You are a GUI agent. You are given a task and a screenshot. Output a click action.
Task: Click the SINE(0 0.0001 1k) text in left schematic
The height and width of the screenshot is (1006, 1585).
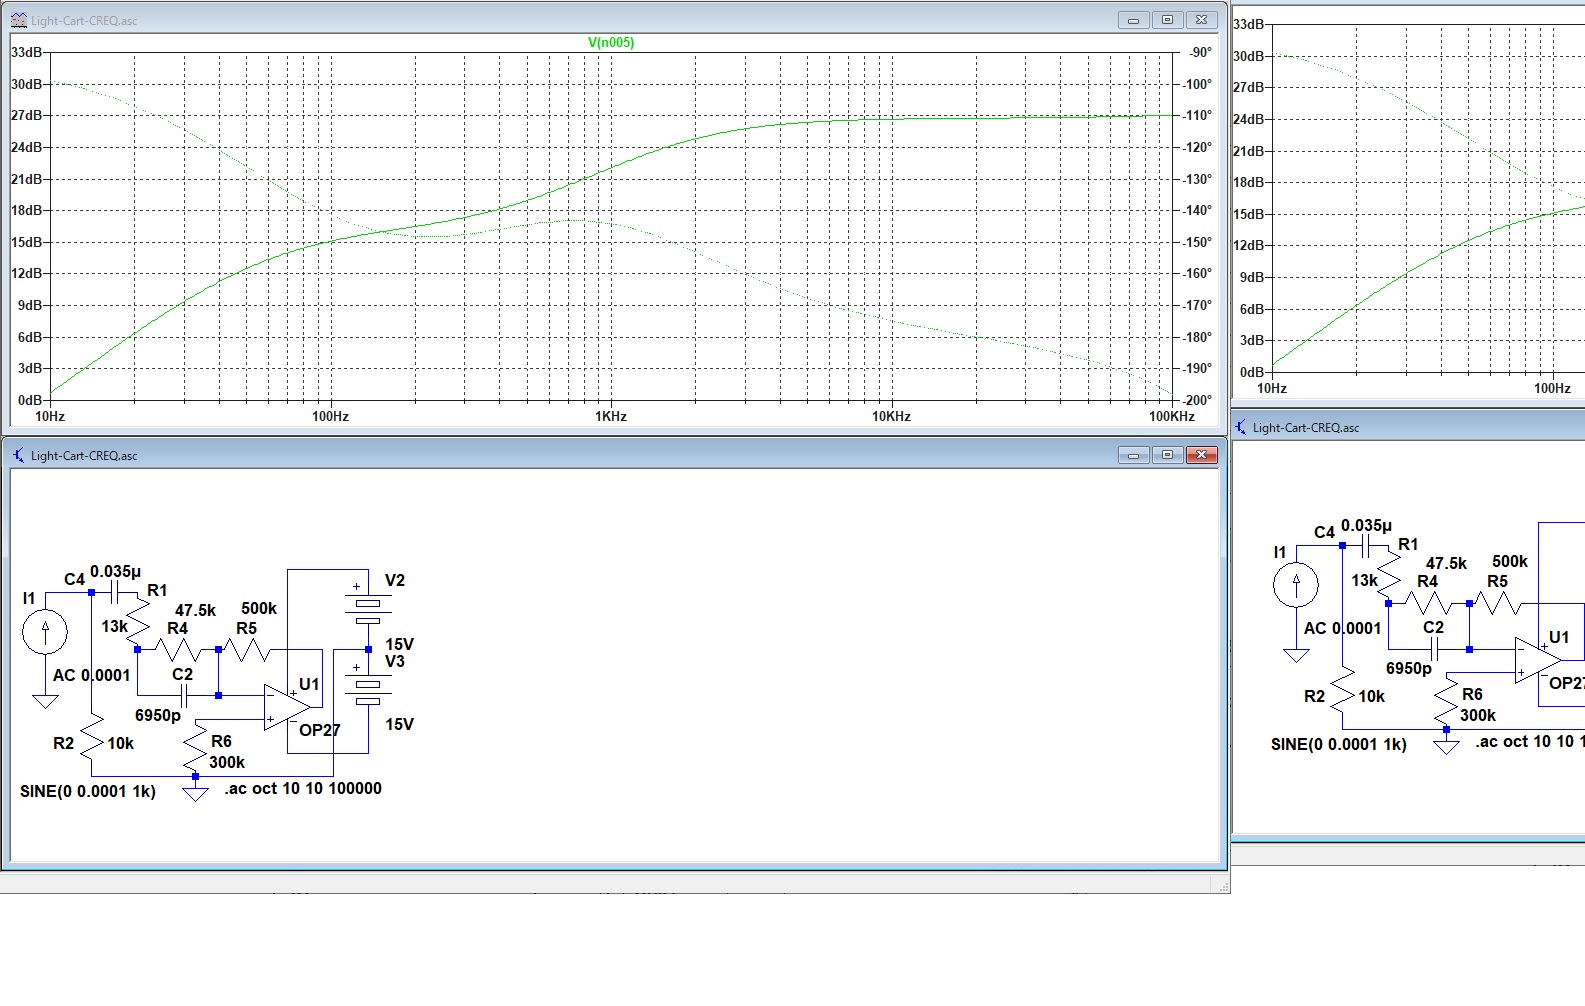[88, 791]
